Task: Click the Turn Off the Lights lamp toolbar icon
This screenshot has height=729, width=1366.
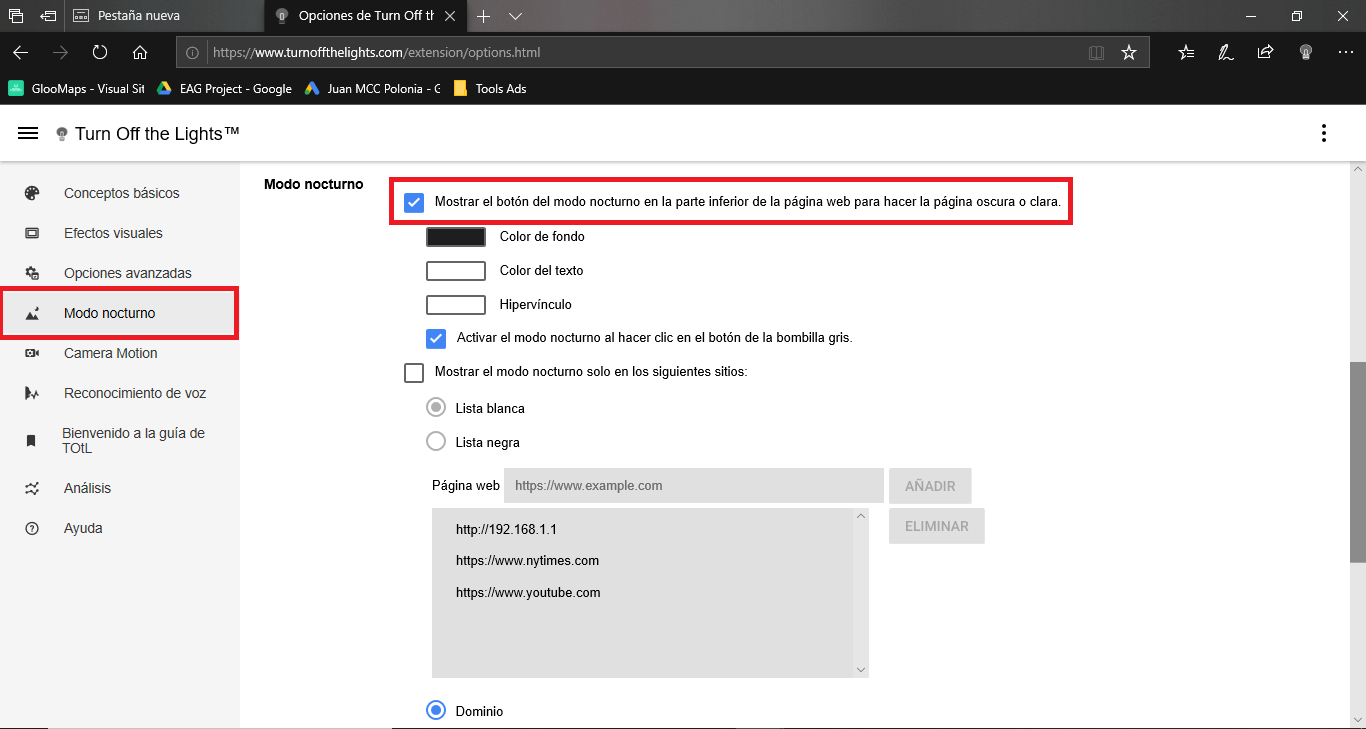Action: pyautogui.click(x=1305, y=52)
